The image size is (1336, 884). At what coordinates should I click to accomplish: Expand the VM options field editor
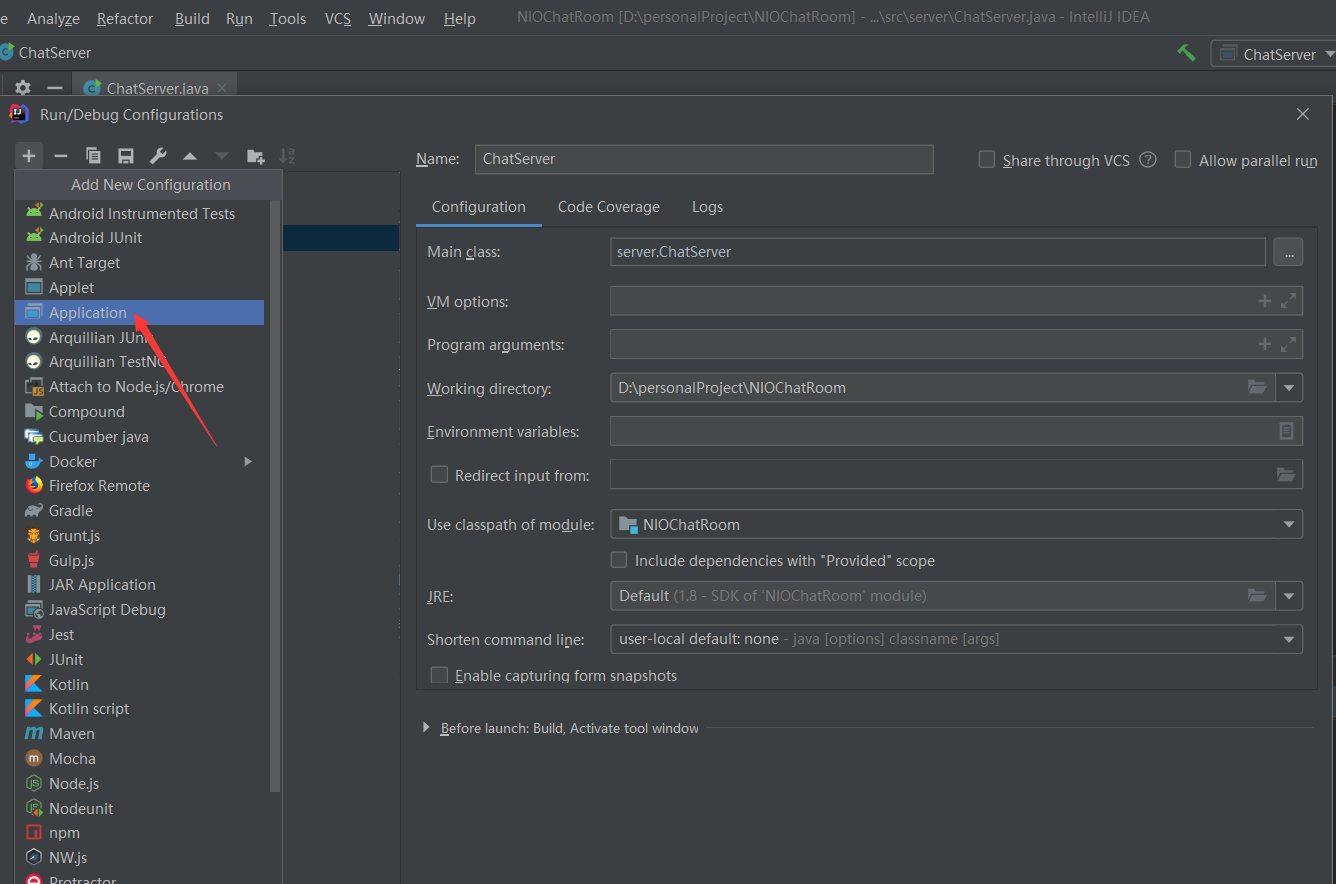[1289, 301]
